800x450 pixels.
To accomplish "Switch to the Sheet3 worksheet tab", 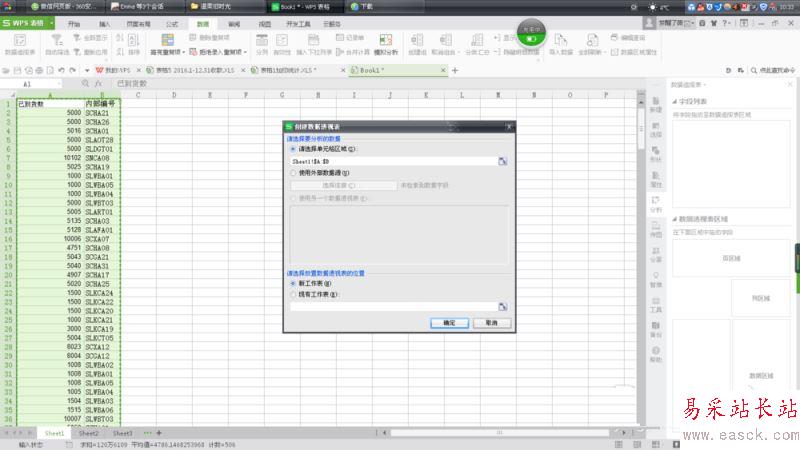I will pos(122,433).
